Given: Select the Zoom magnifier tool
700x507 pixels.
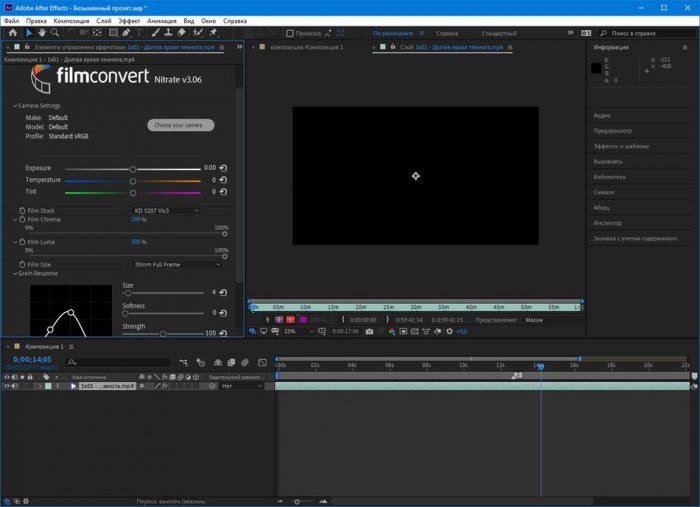Looking at the screenshot, I should [54, 33].
